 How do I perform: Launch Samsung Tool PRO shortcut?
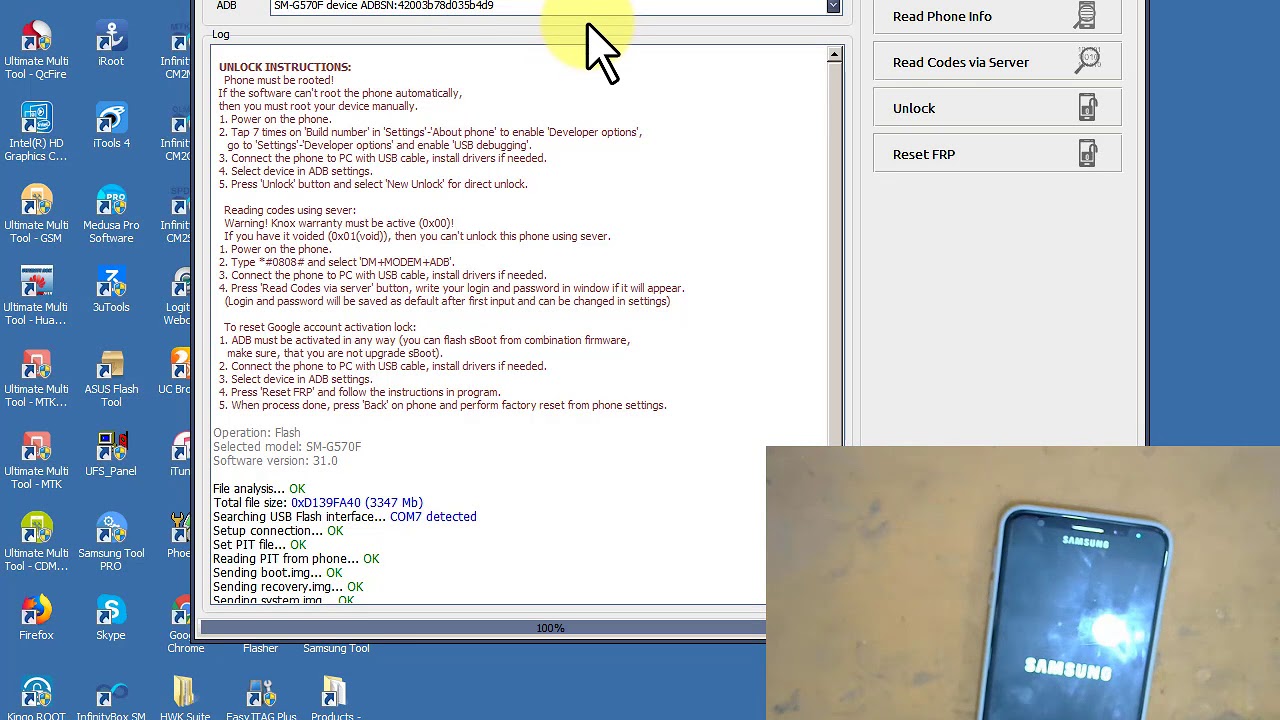pos(111,542)
